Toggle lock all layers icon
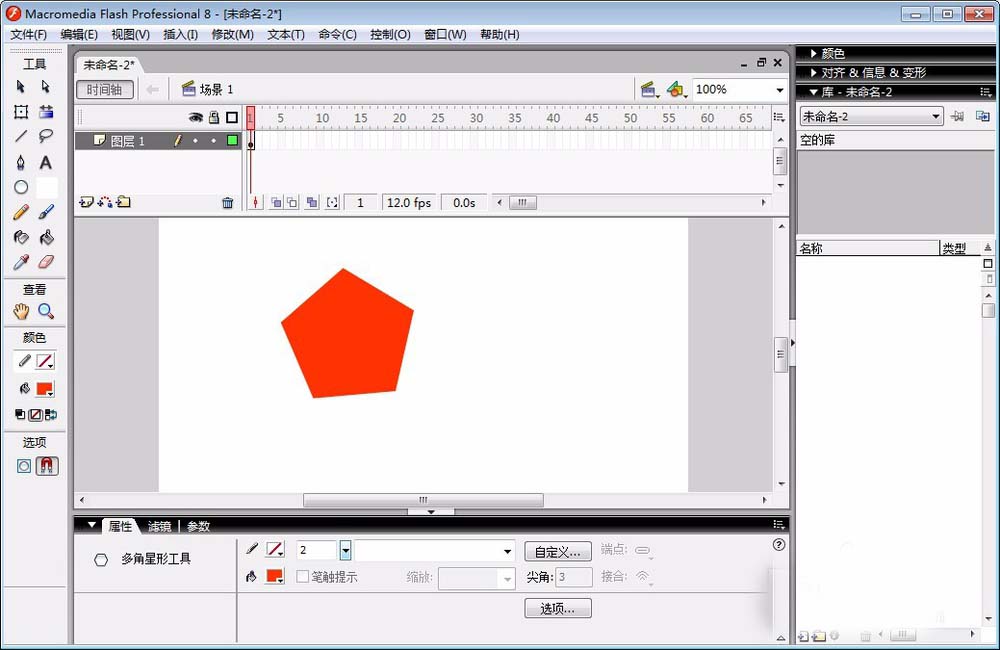The height and width of the screenshot is (650, 1000). (214, 117)
